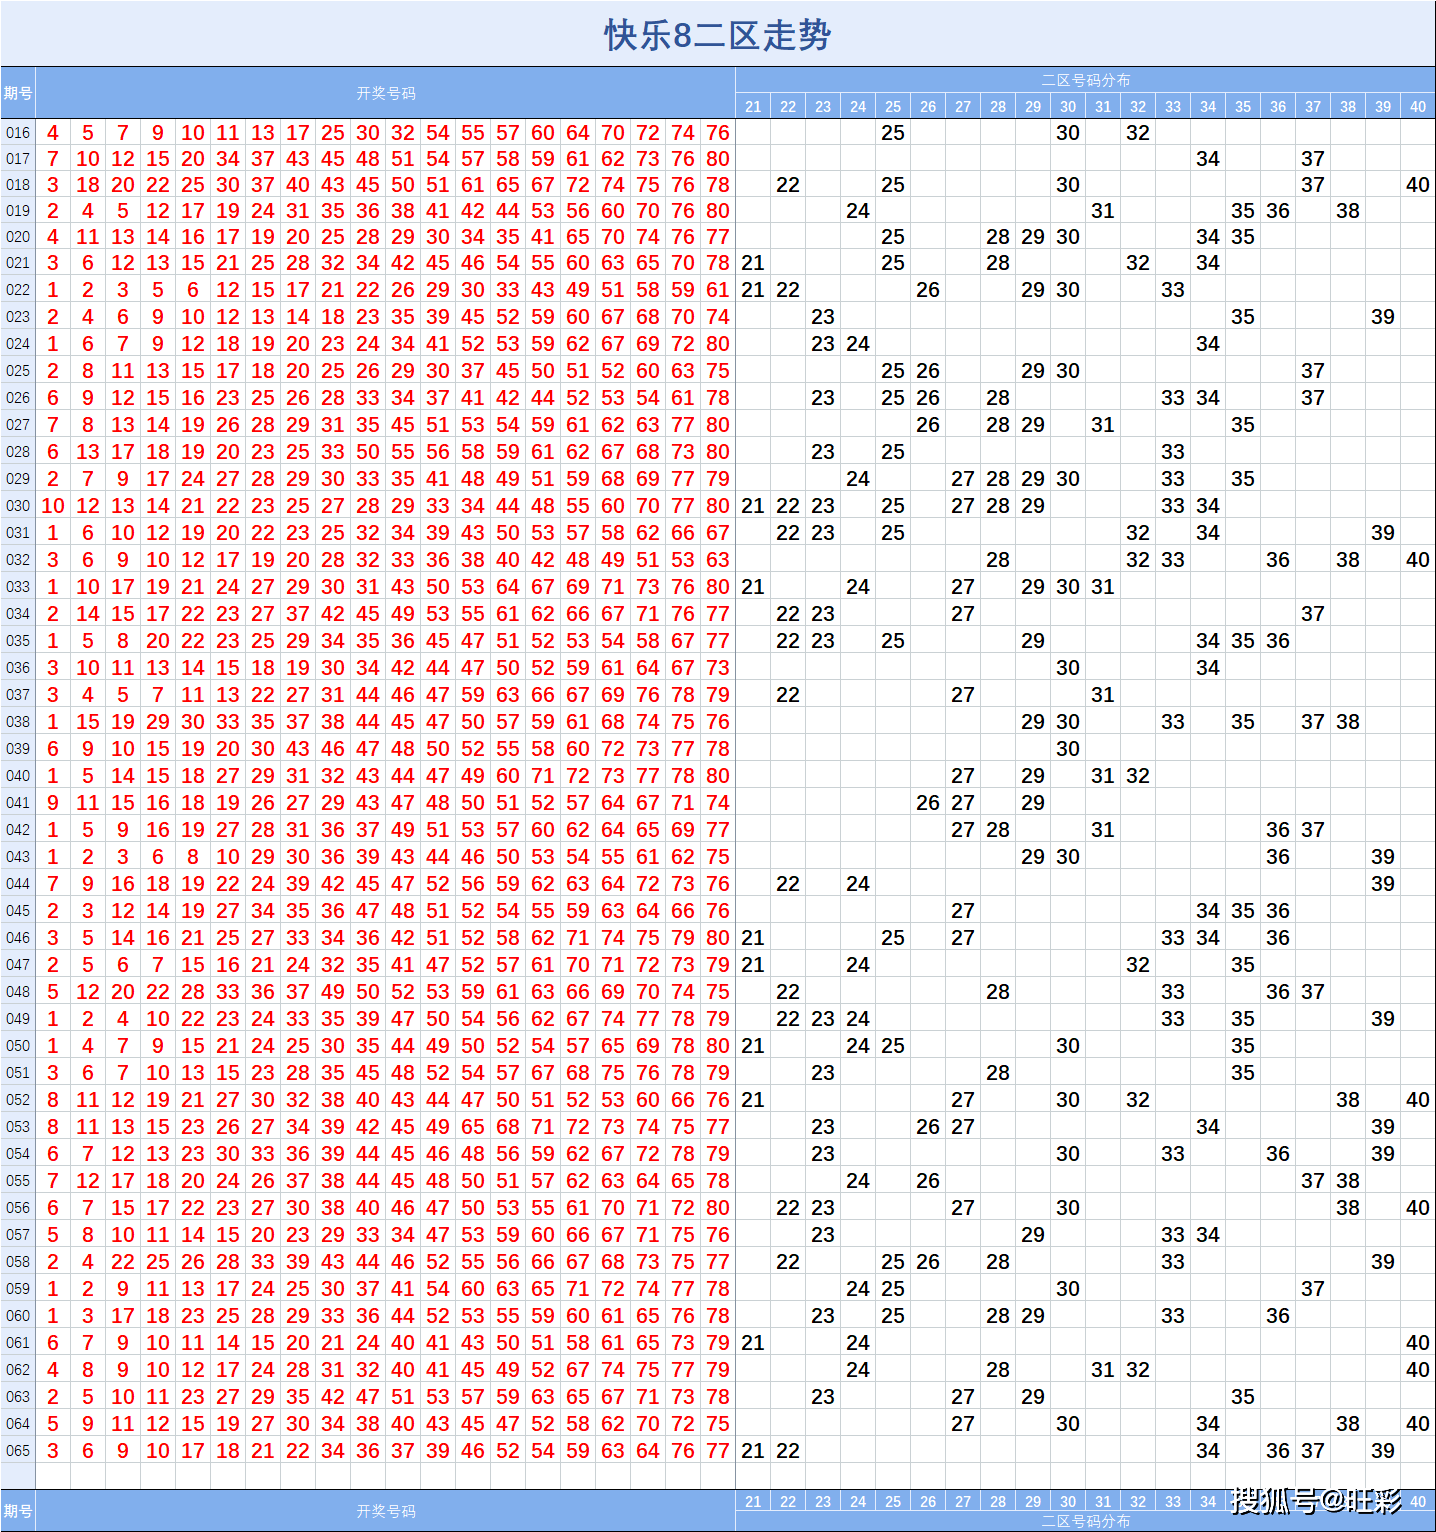Click period number 063

(x=18, y=1397)
